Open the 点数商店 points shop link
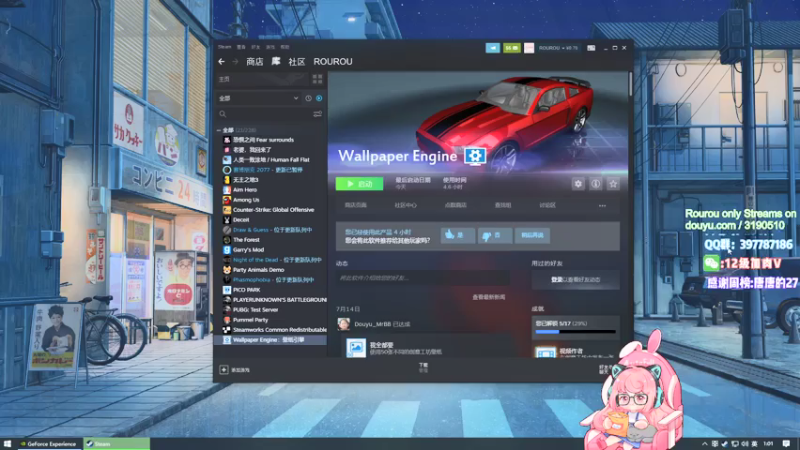This screenshot has height=450, width=800. point(455,205)
